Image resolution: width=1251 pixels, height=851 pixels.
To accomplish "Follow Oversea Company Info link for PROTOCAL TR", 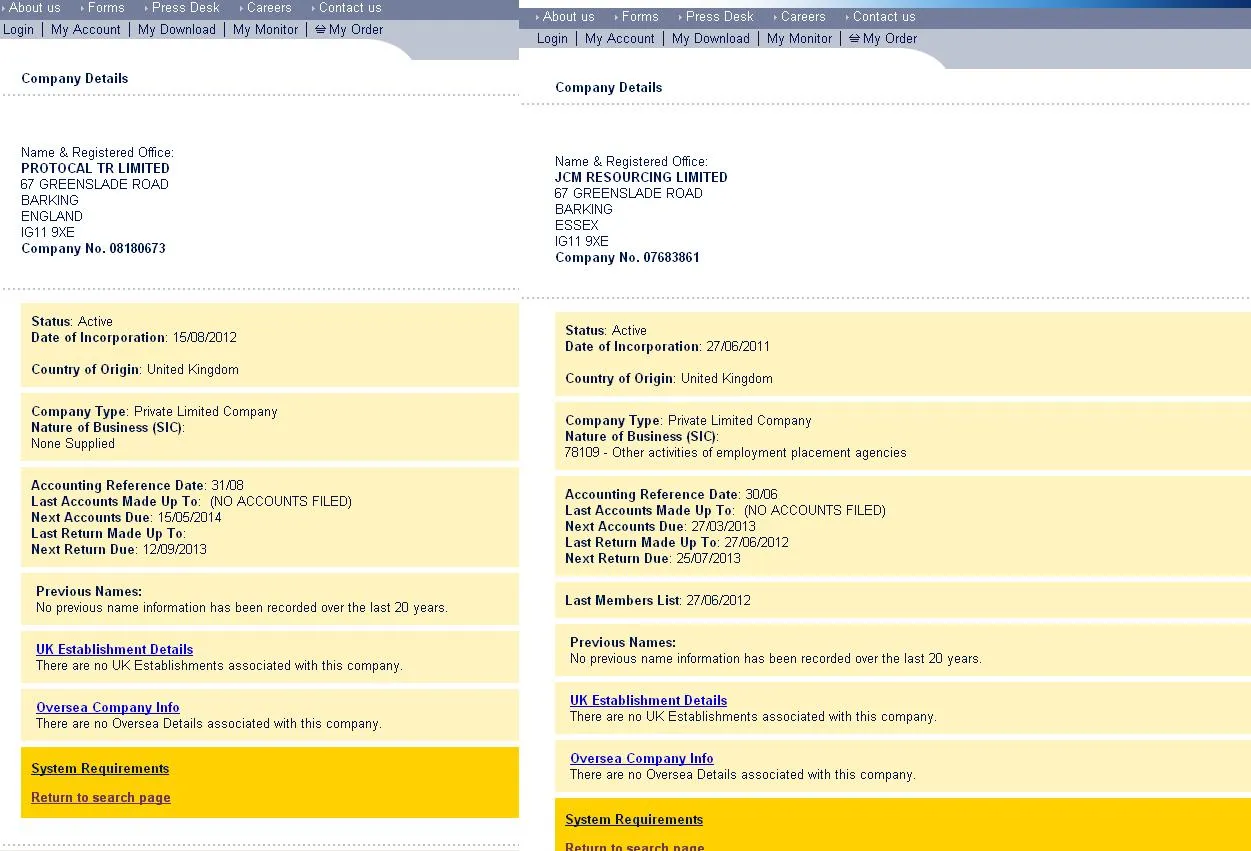I will coord(108,708).
